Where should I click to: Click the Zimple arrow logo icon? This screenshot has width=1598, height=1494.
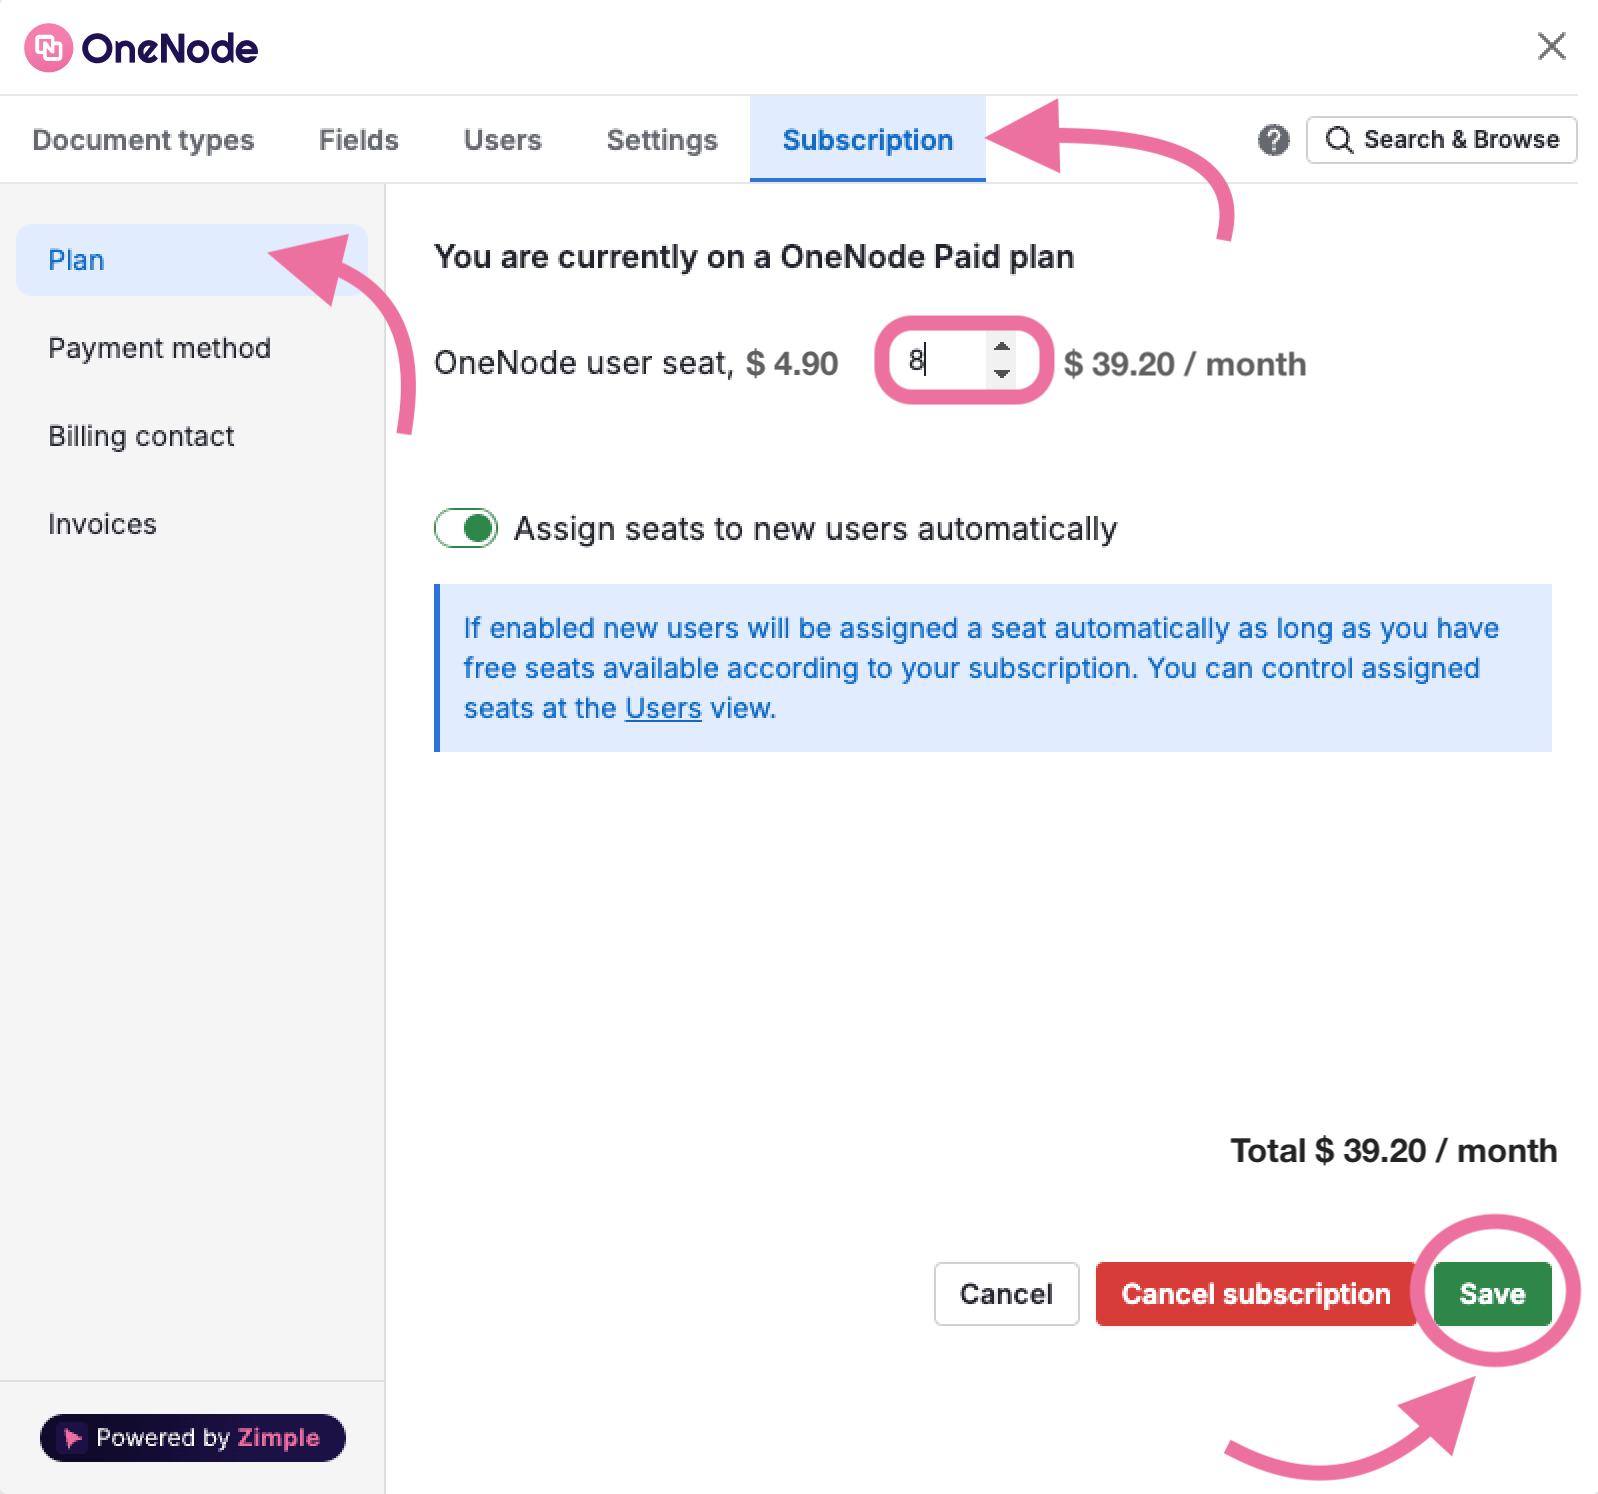tap(73, 1438)
